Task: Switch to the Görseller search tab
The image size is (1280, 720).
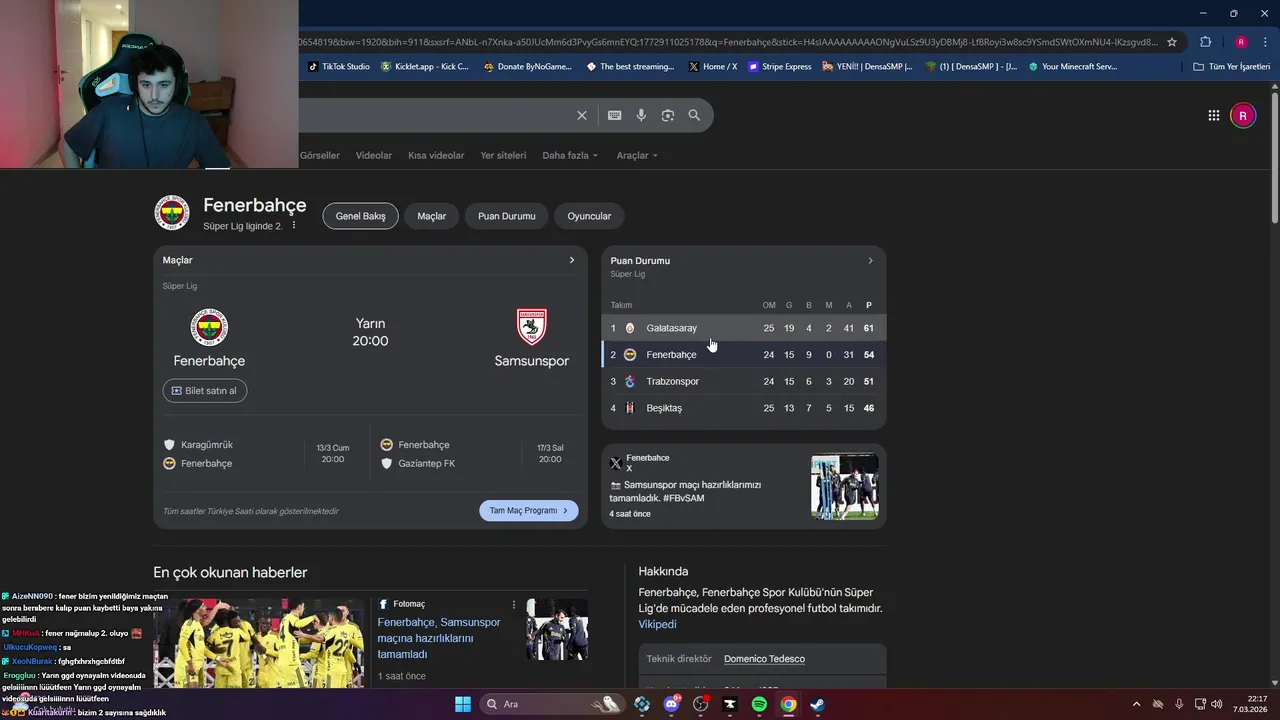Action: 320,155
